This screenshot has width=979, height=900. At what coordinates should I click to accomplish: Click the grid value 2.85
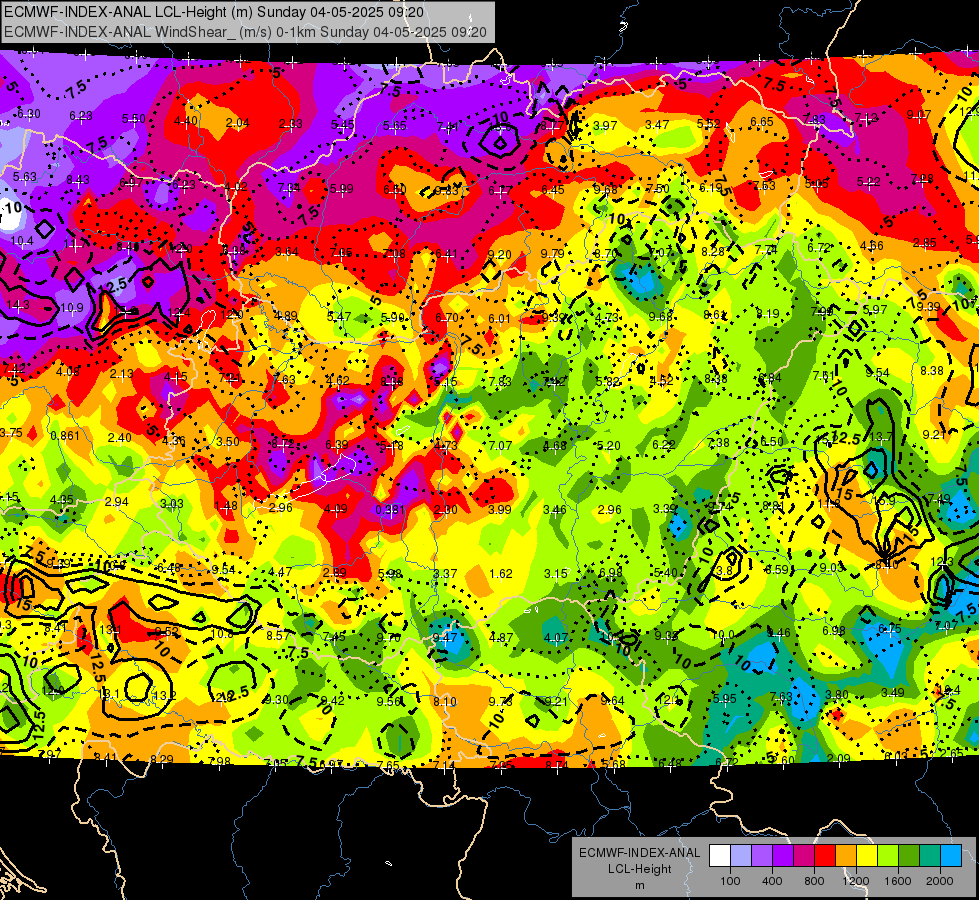pyautogui.click(x=924, y=243)
